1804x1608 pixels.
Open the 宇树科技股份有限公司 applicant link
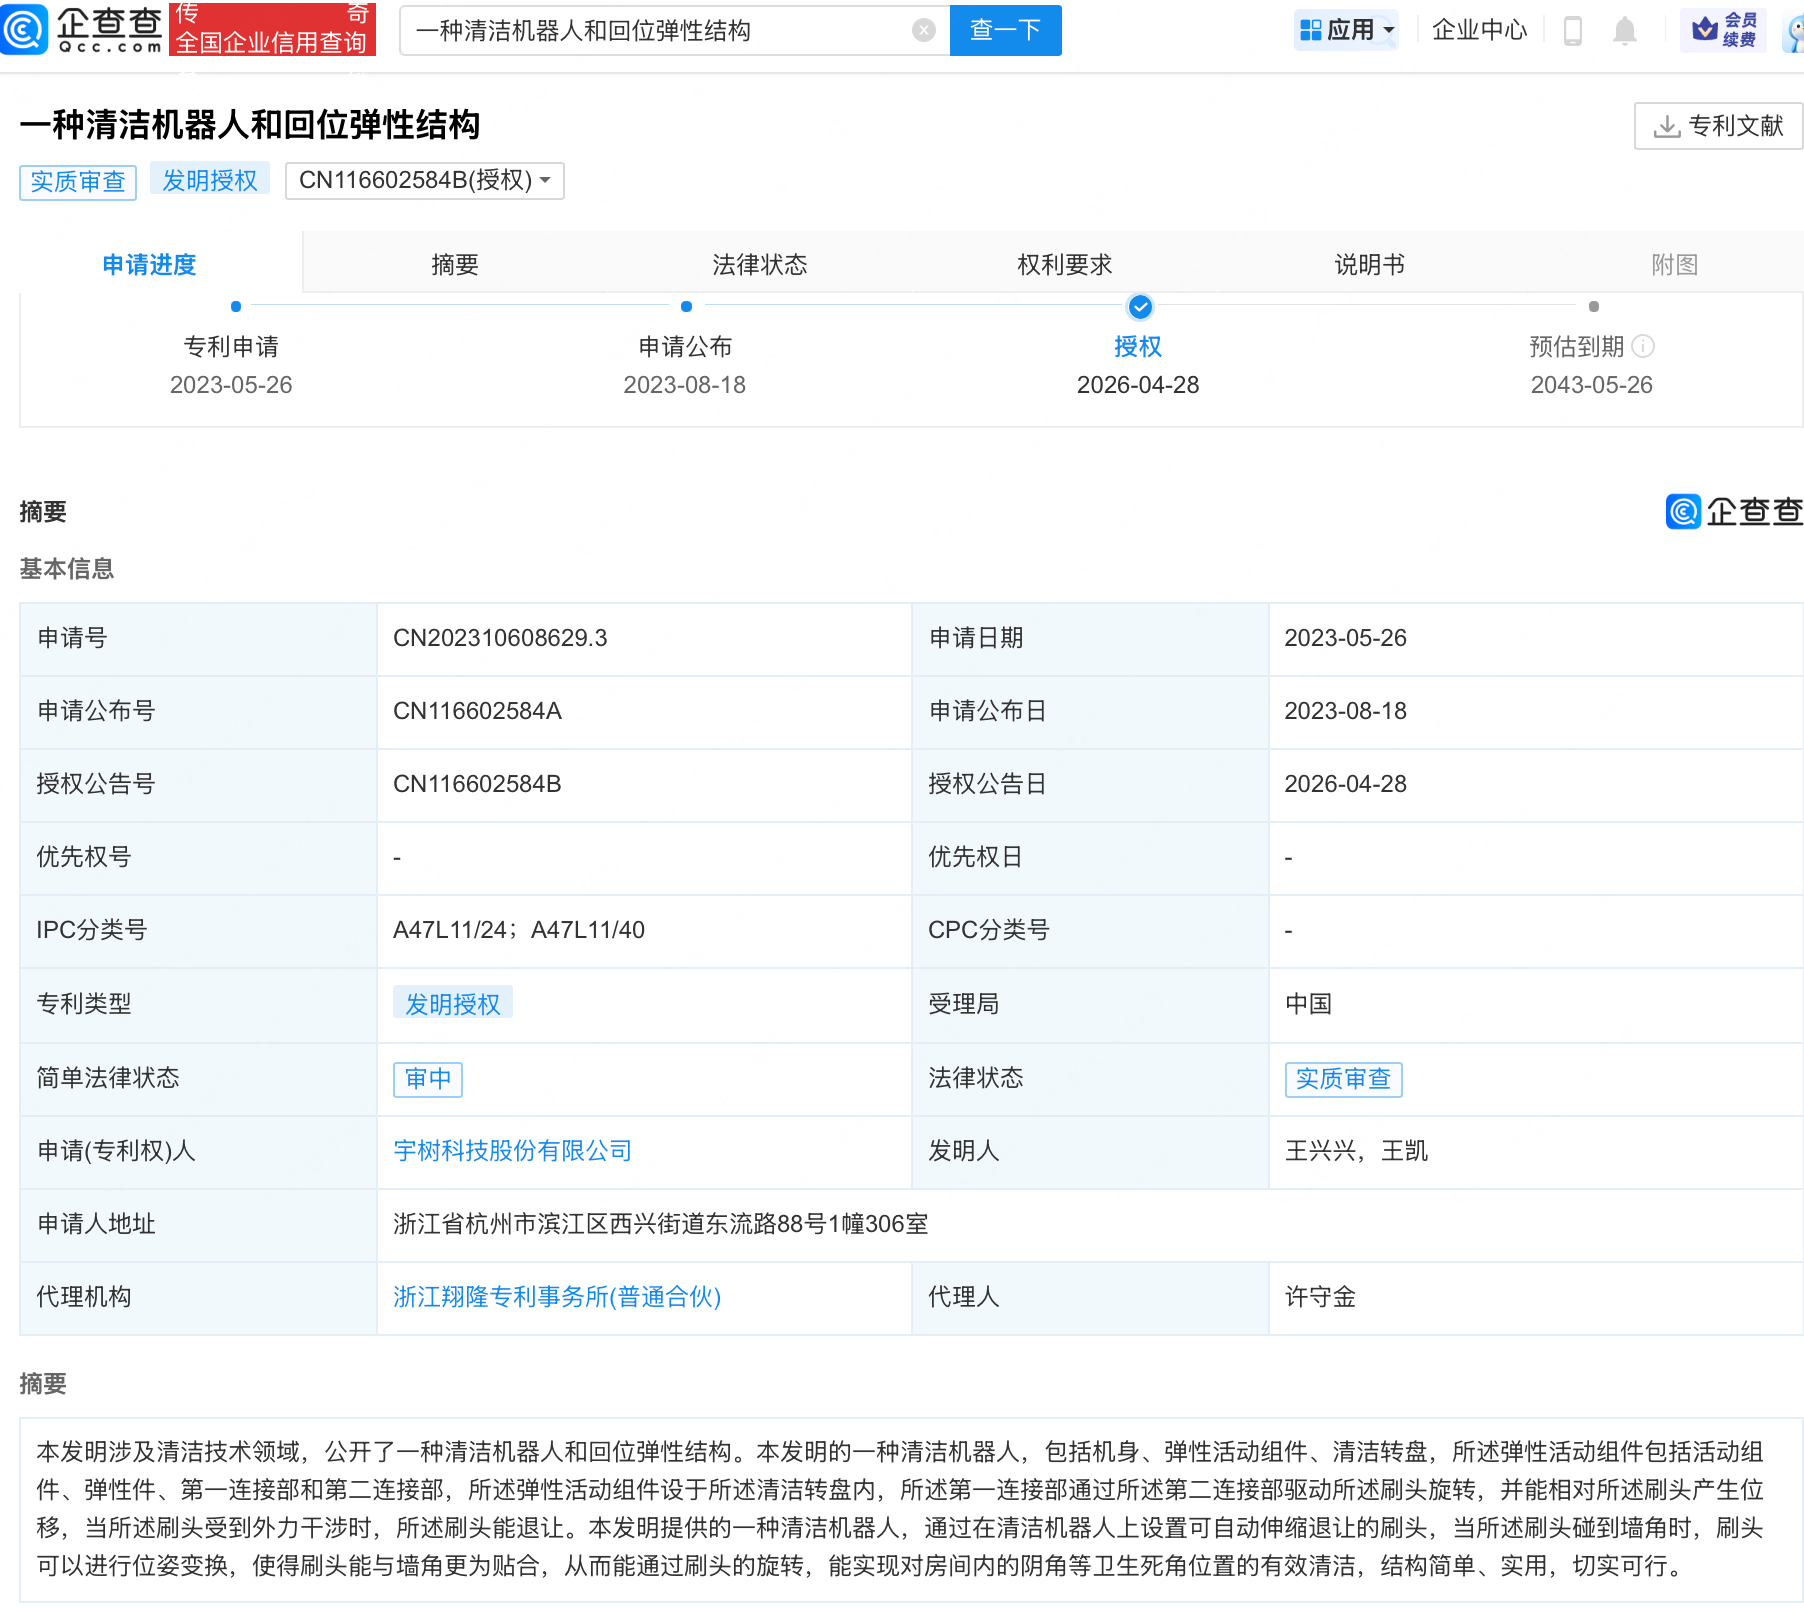(511, 1150)
